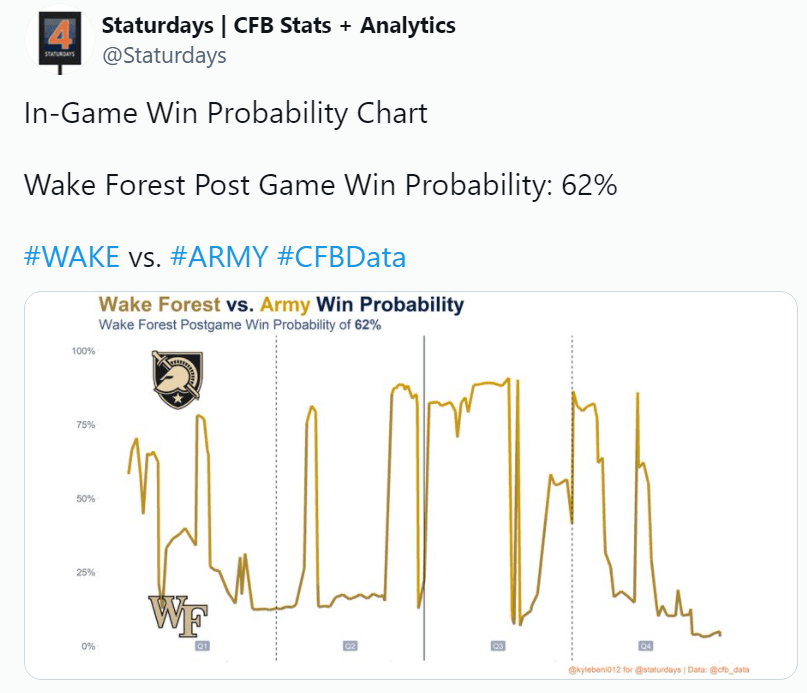This screenshot has width=807, height=693.
Task: Open the #ARMY hashtag
Action: pyautogui.click(x=219, y=256)
